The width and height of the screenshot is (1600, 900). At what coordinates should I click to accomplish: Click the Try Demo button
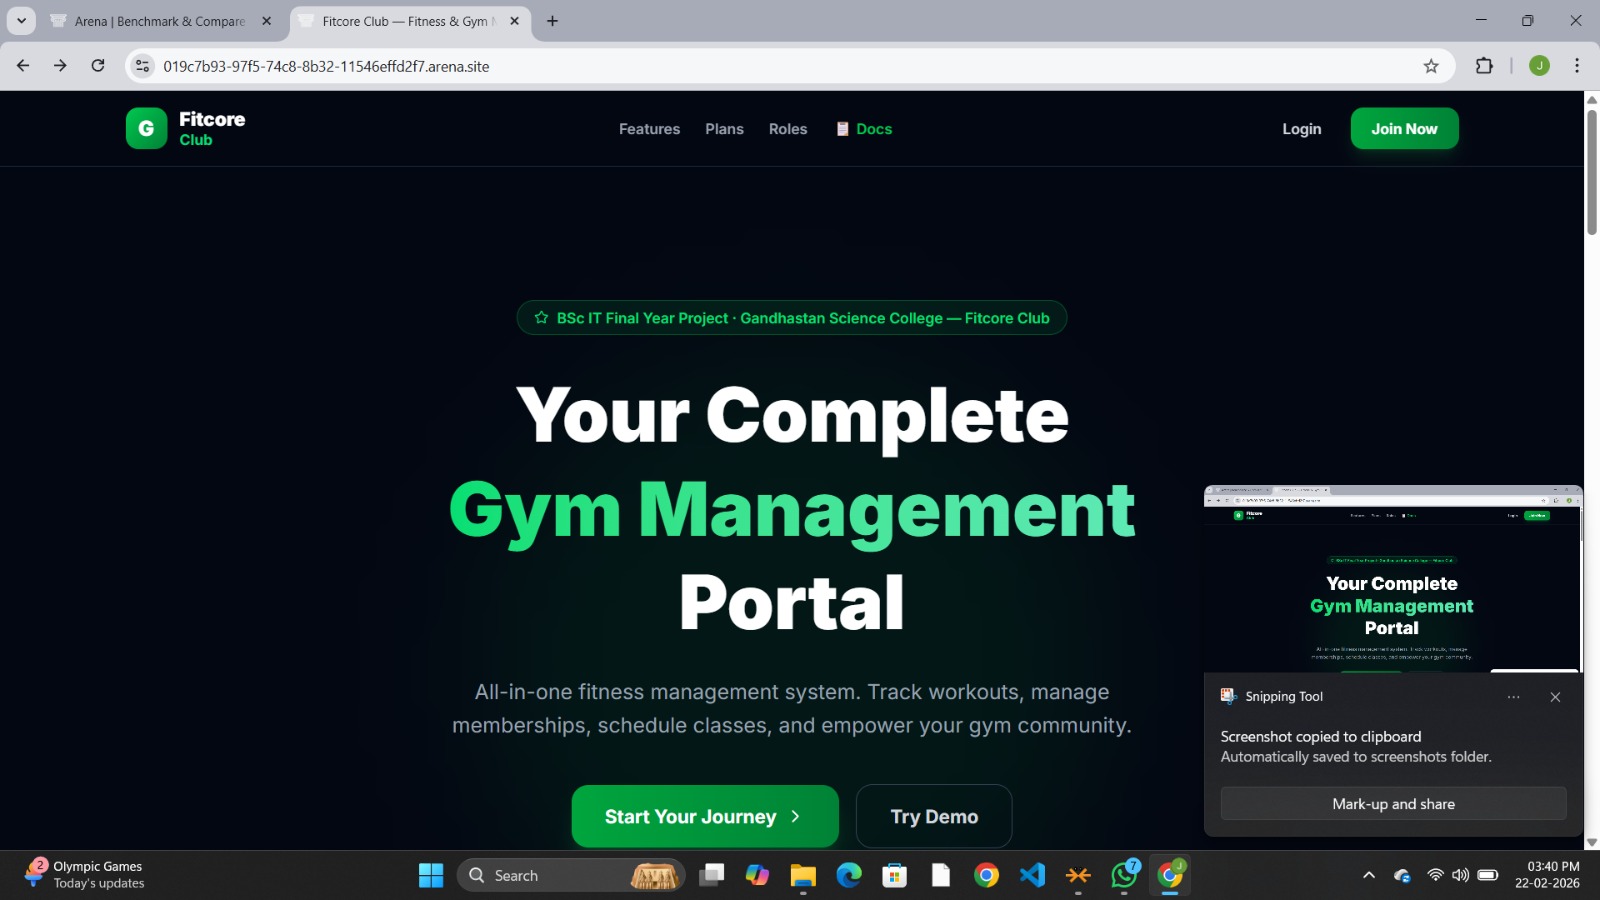point(934,816)
